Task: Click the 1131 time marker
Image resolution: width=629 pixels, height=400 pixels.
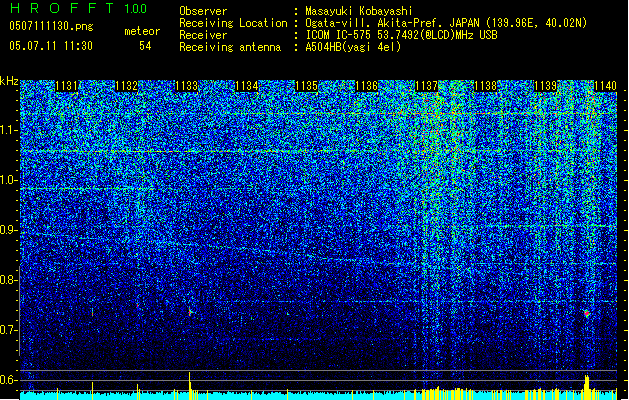Action: click(x=67, y=86)
